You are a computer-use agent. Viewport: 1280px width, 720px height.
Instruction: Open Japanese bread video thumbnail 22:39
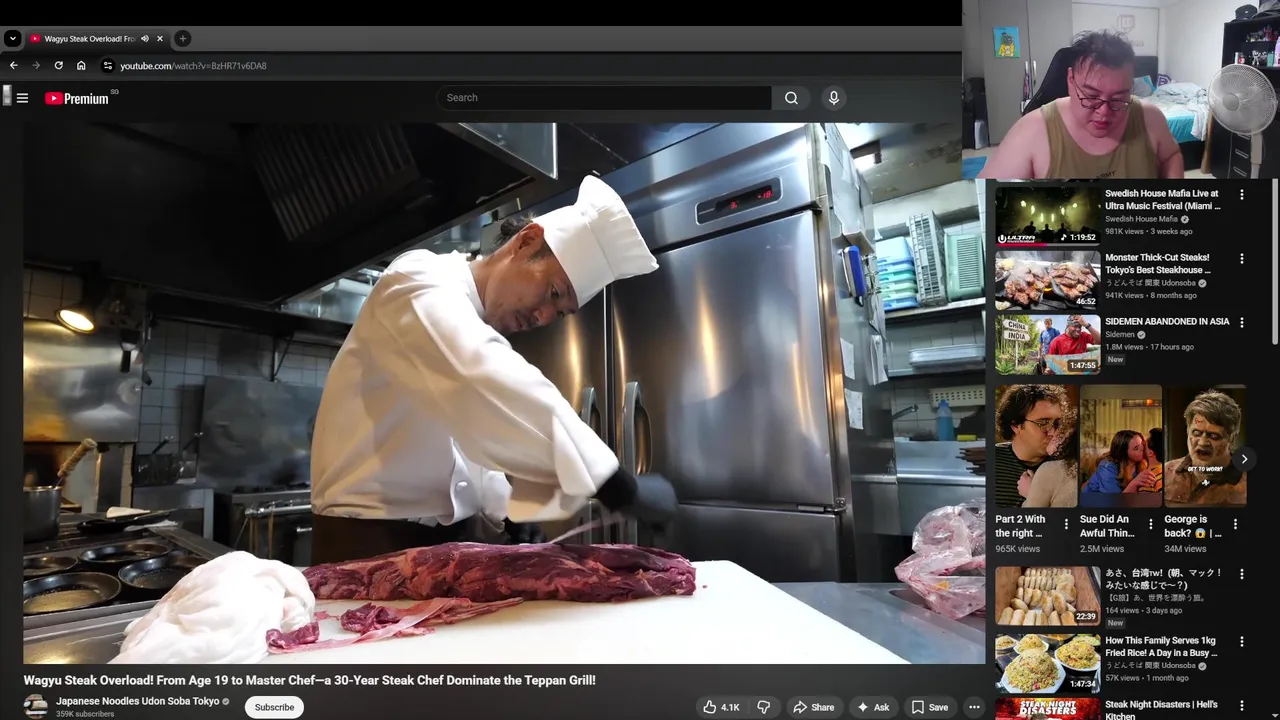1047,596
